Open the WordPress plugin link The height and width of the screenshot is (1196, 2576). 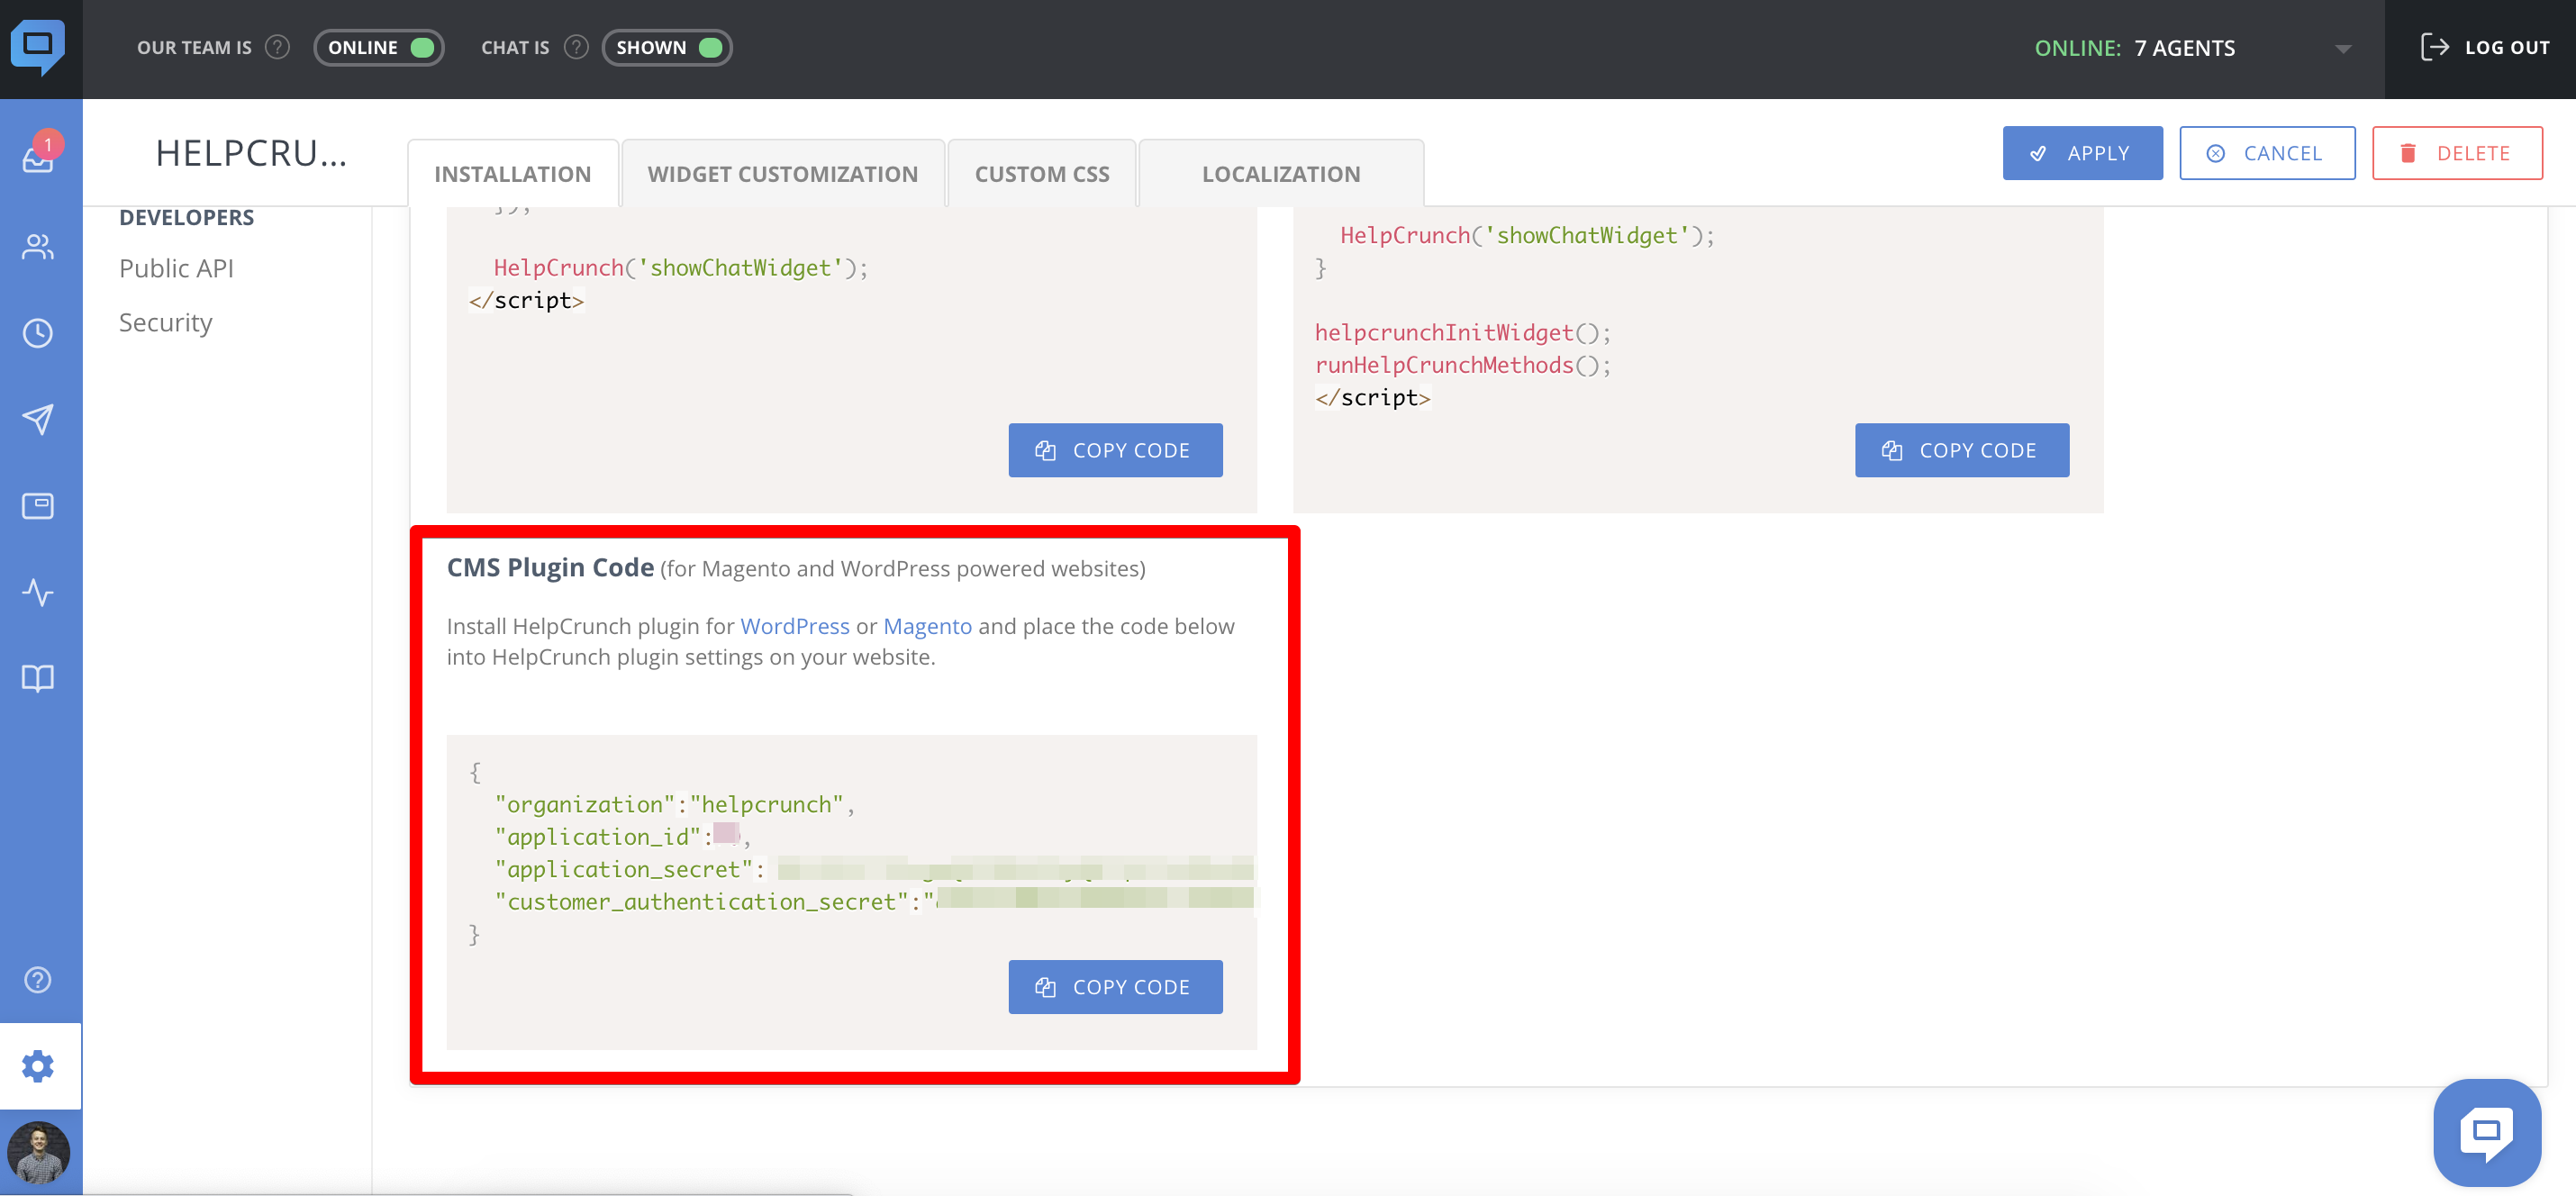point(795,626)
